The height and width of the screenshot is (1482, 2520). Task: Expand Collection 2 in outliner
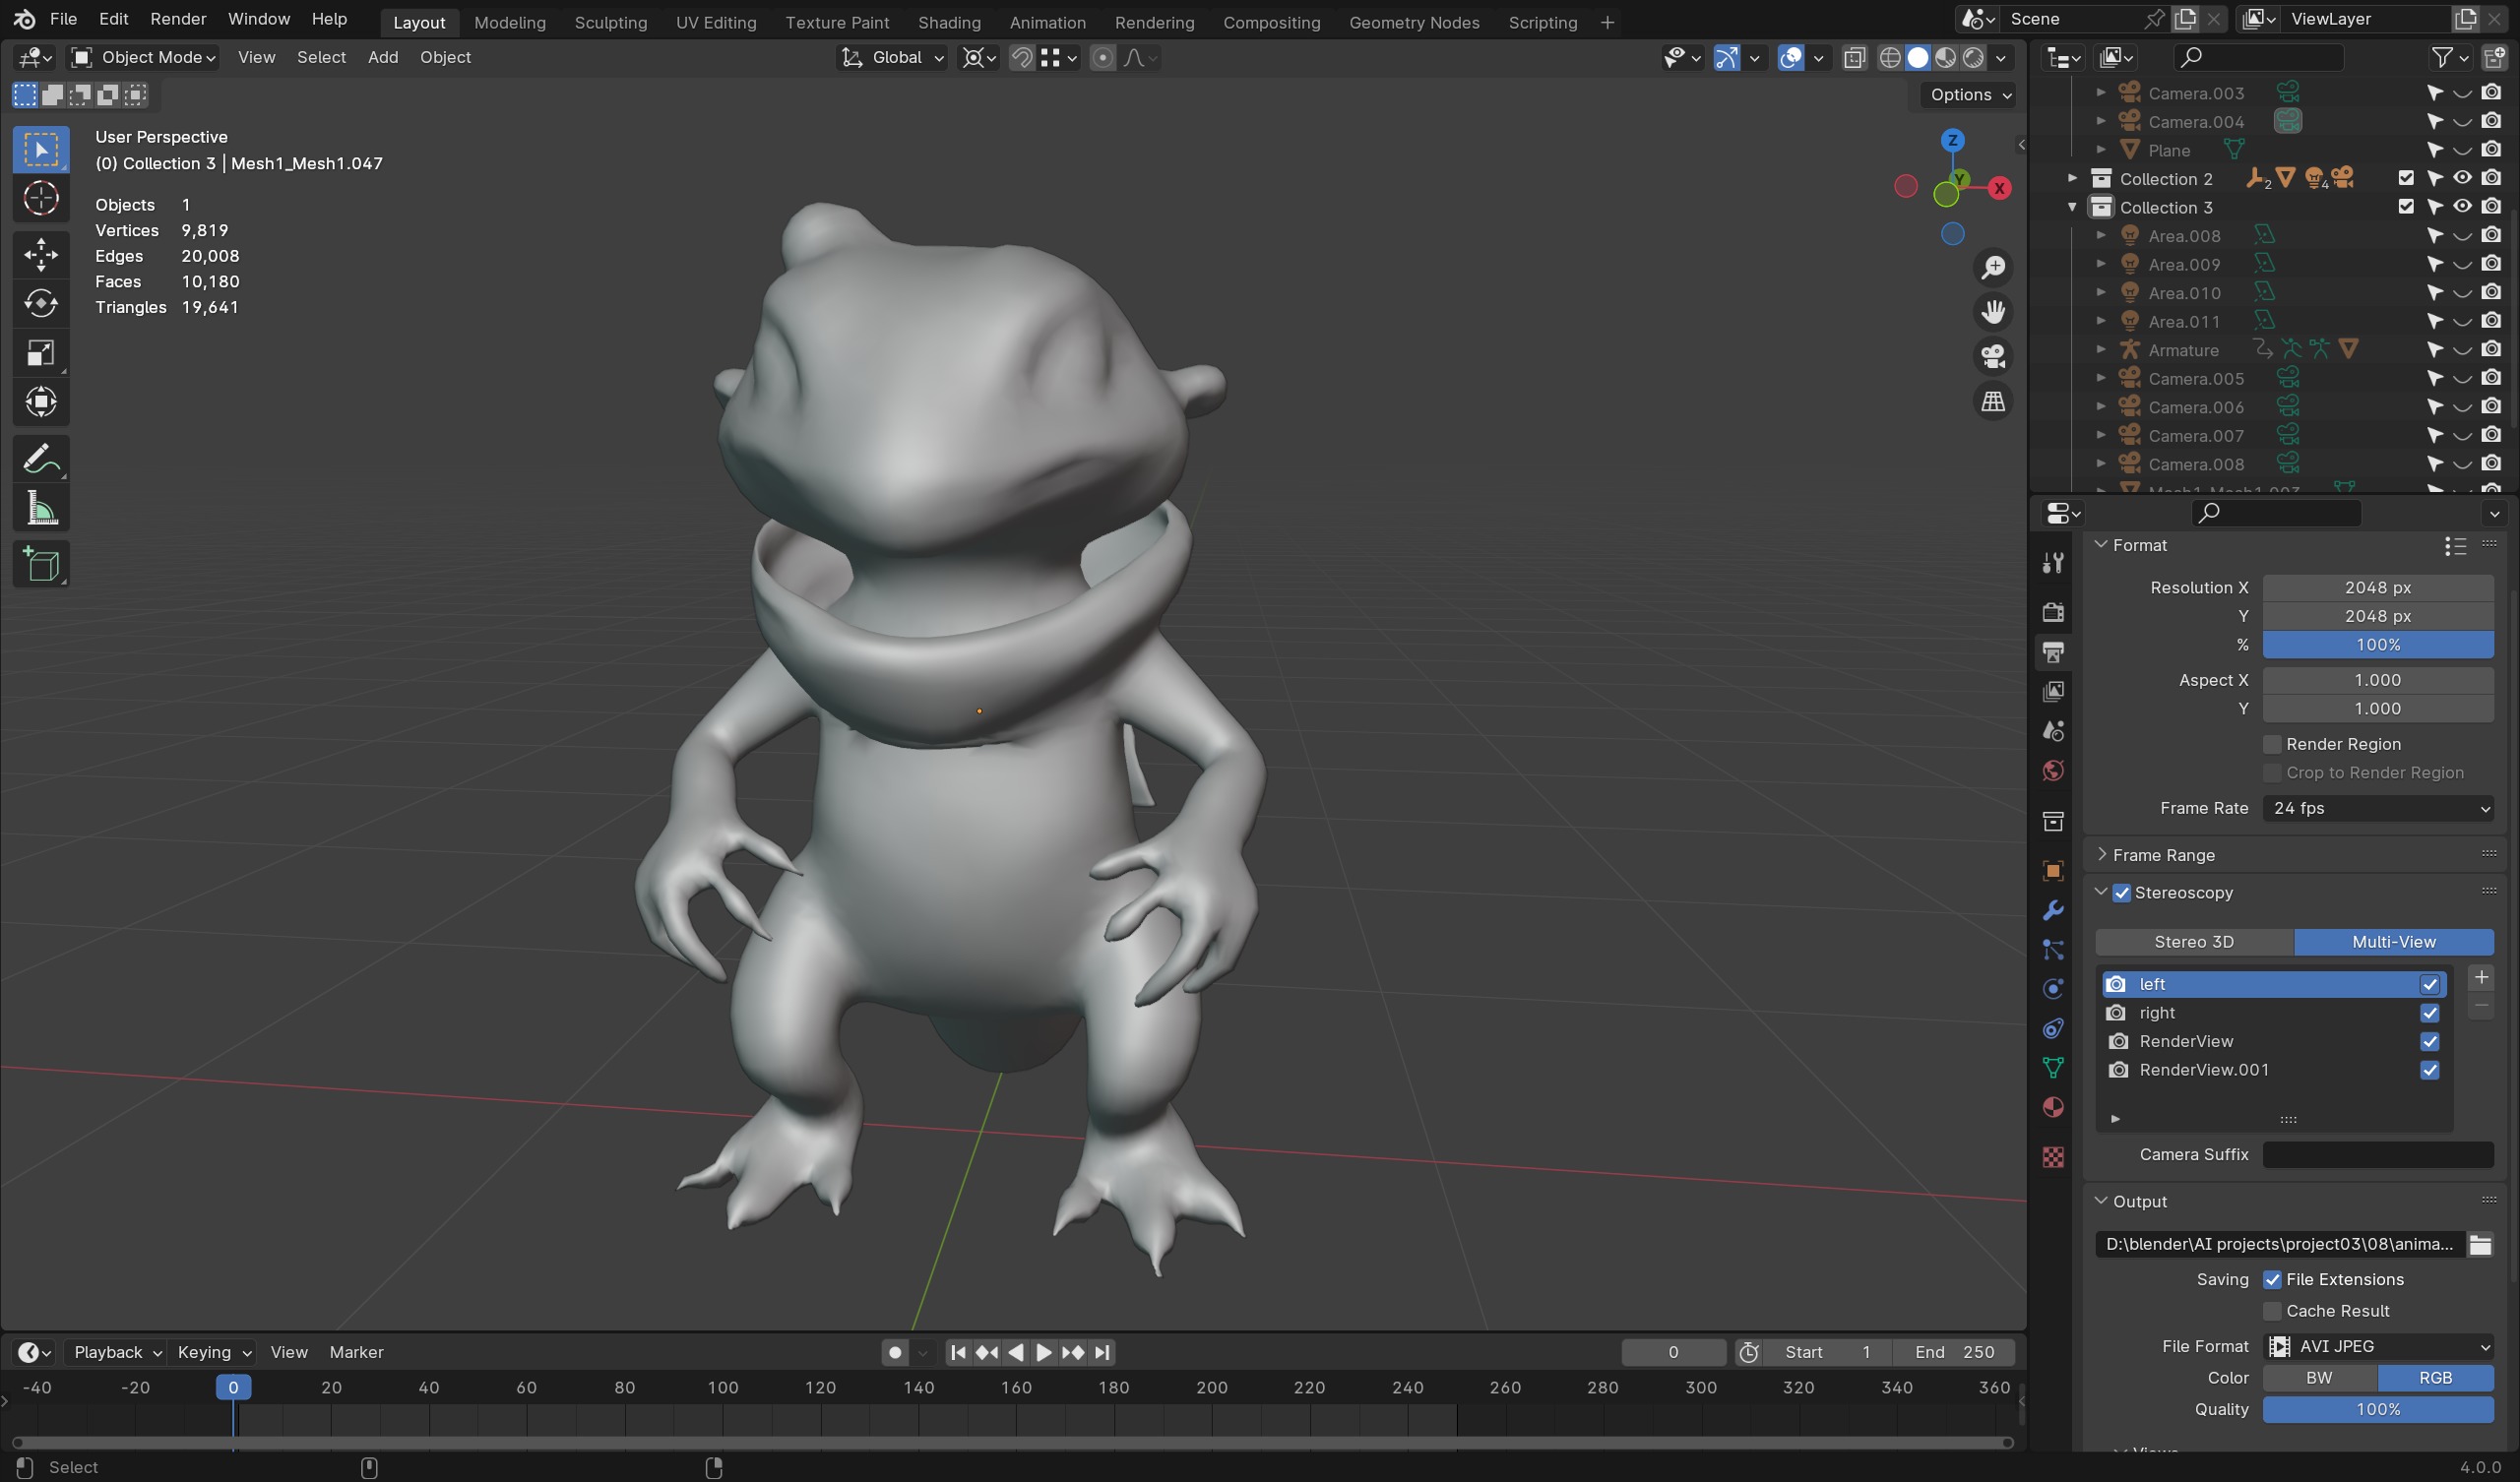click(2072, 179)
